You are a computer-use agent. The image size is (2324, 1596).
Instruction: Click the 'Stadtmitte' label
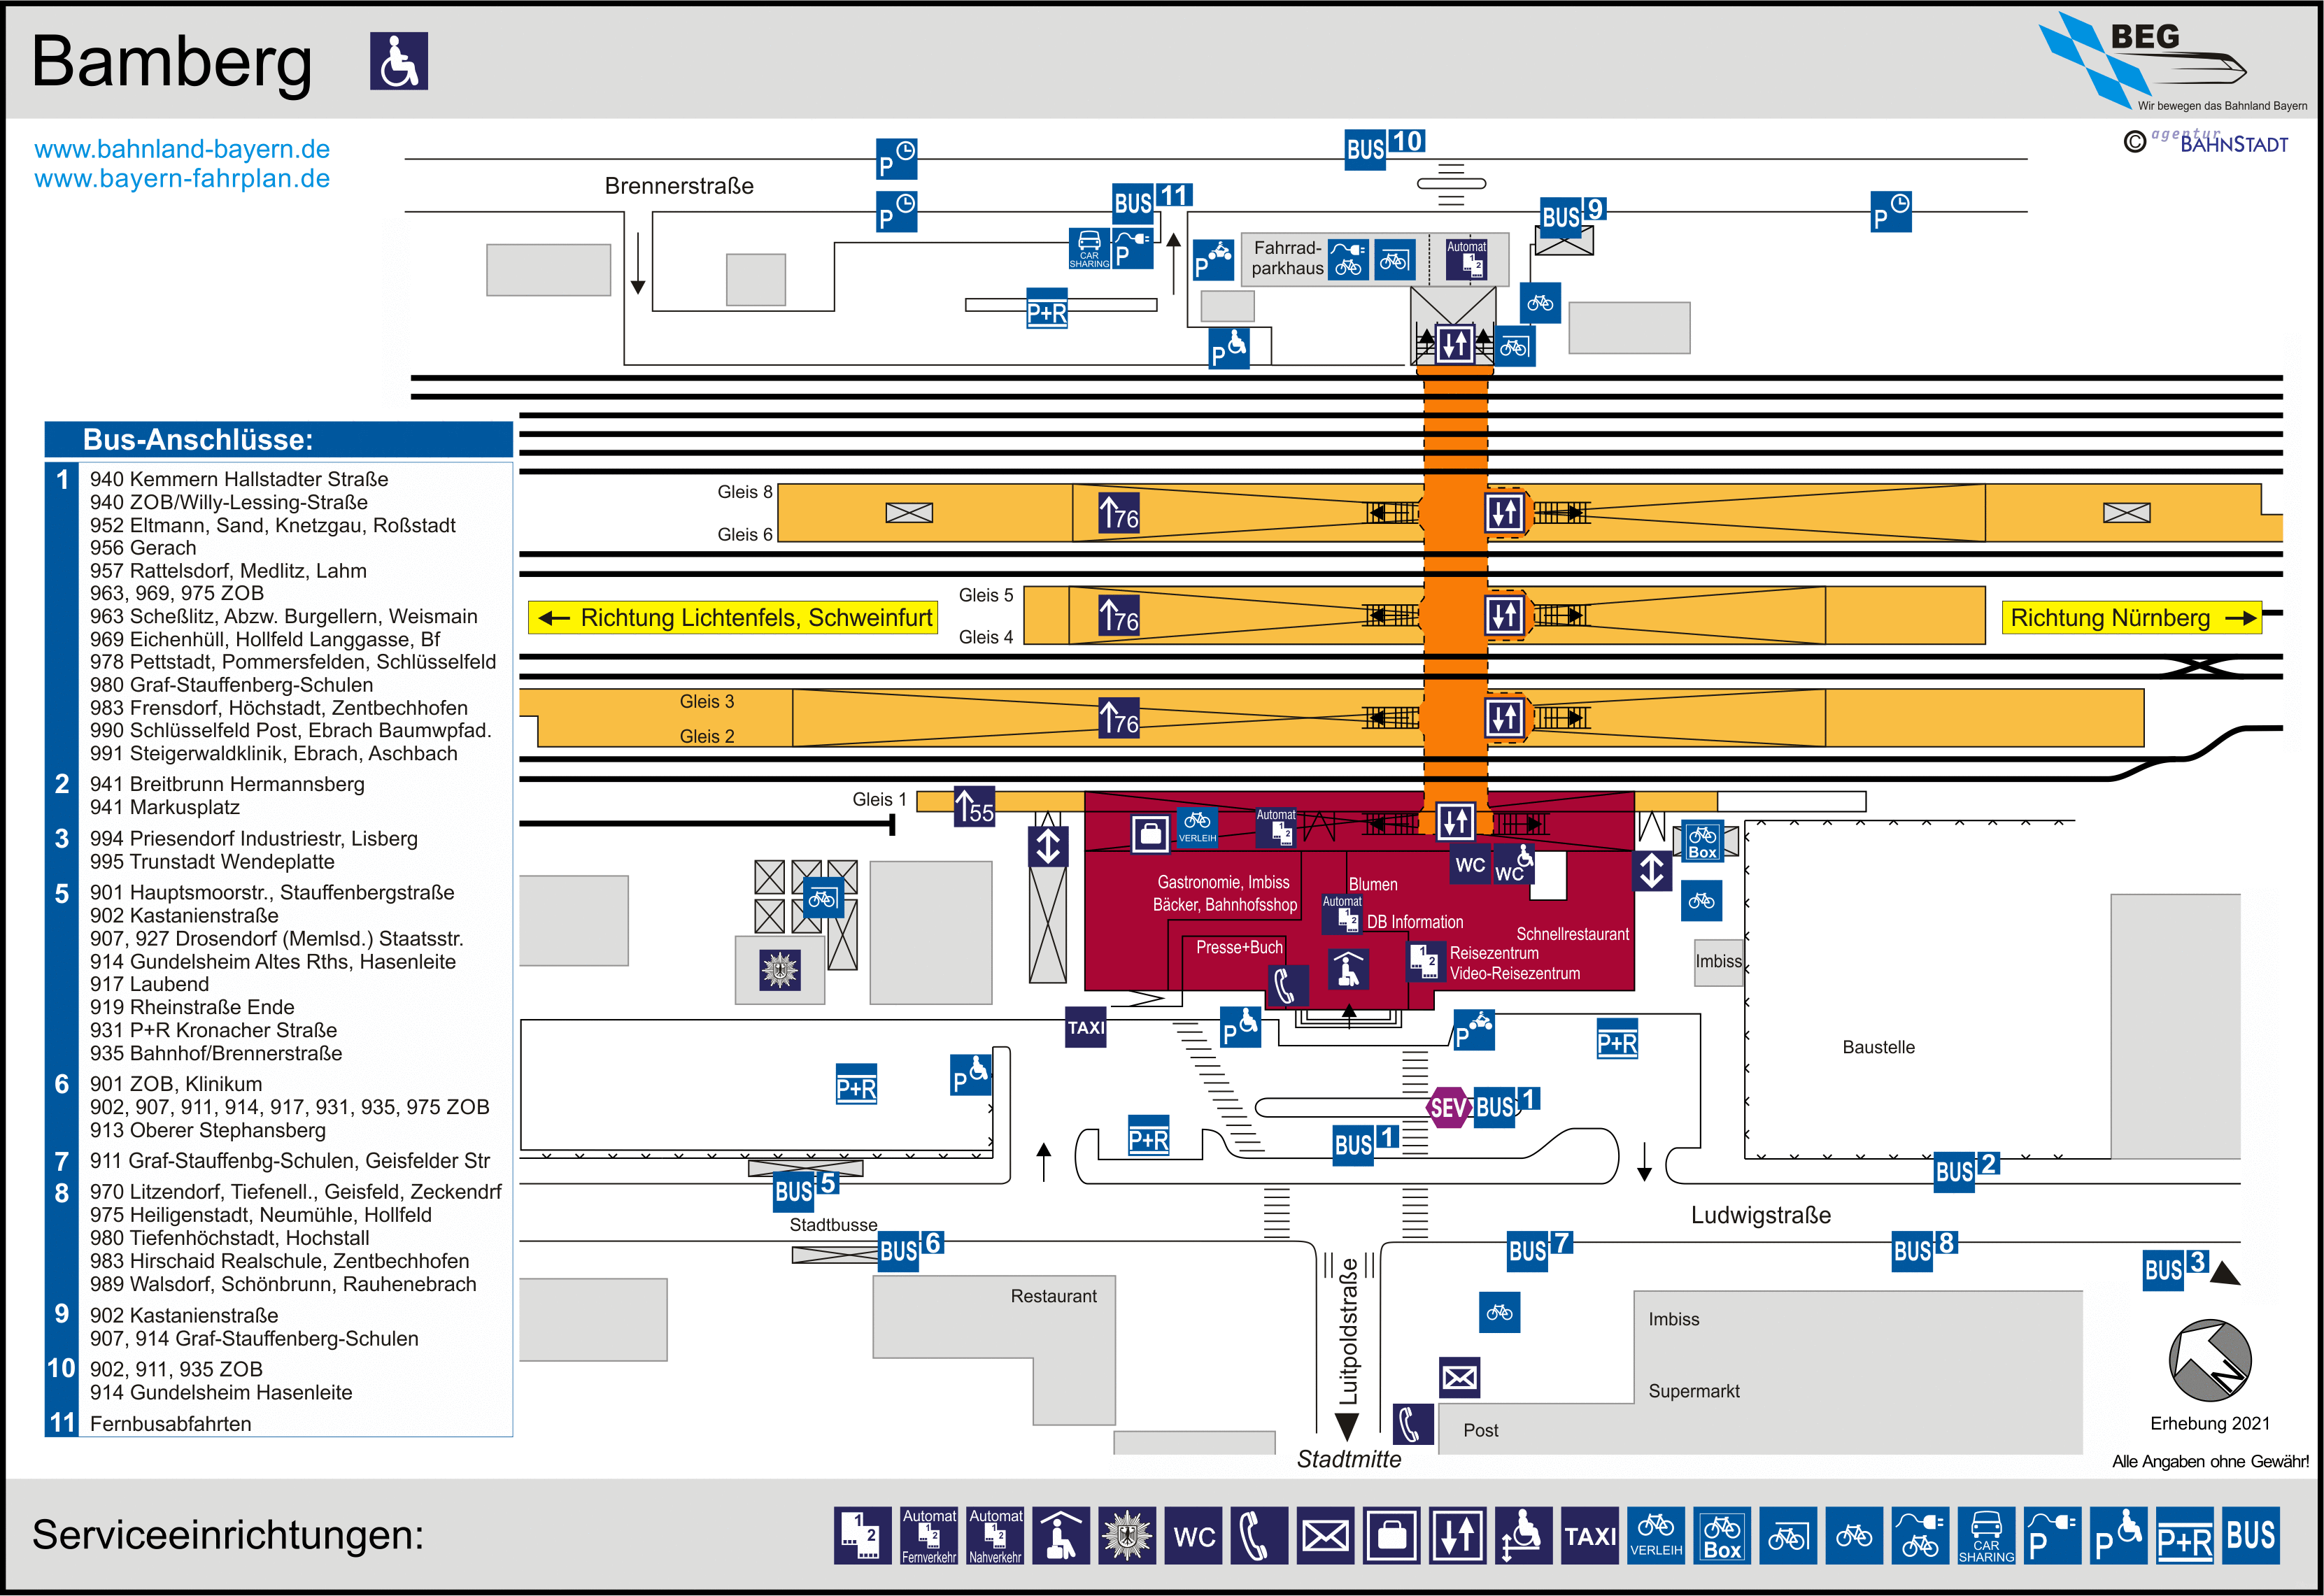click(x=1349, y=1459)
